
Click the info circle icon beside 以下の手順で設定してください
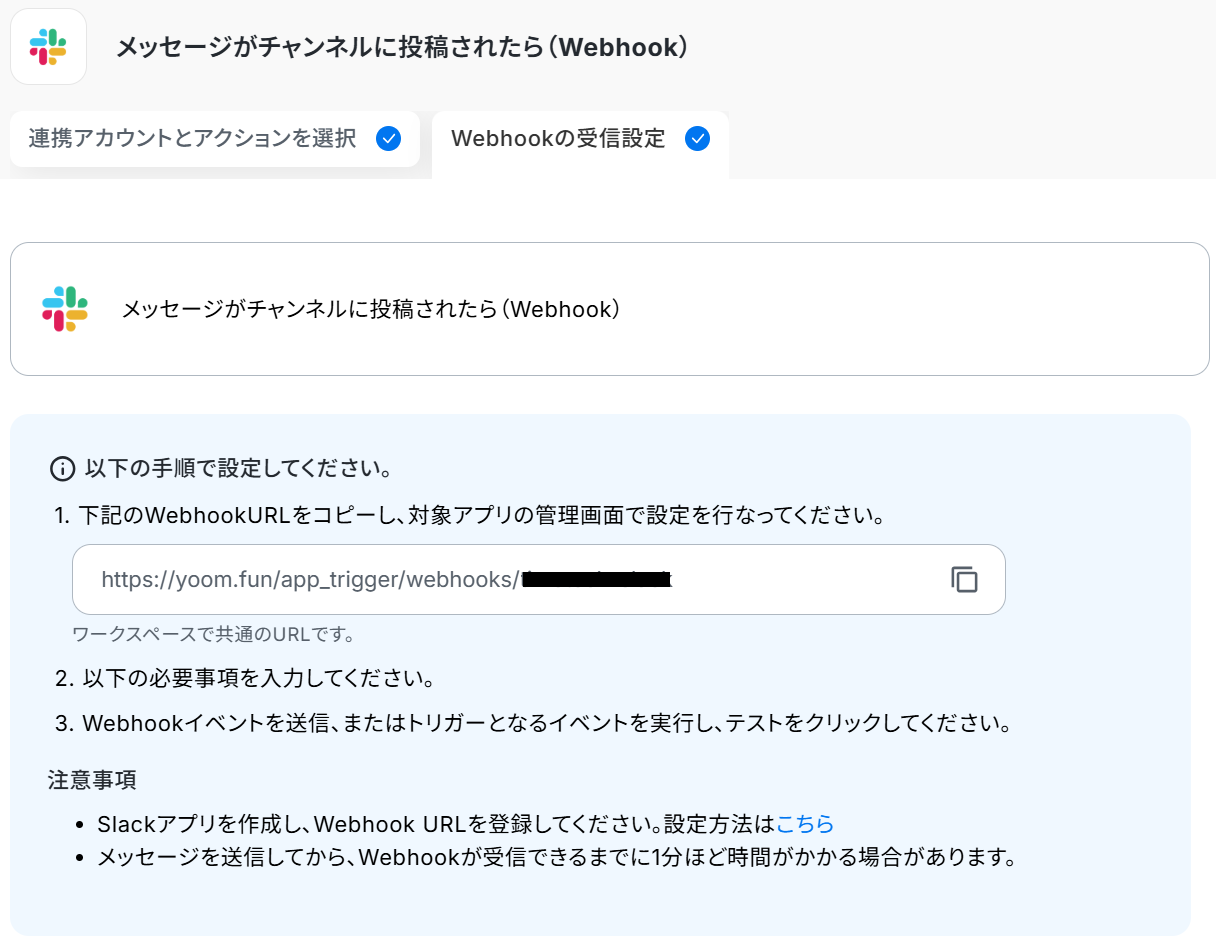coord(62,468)
